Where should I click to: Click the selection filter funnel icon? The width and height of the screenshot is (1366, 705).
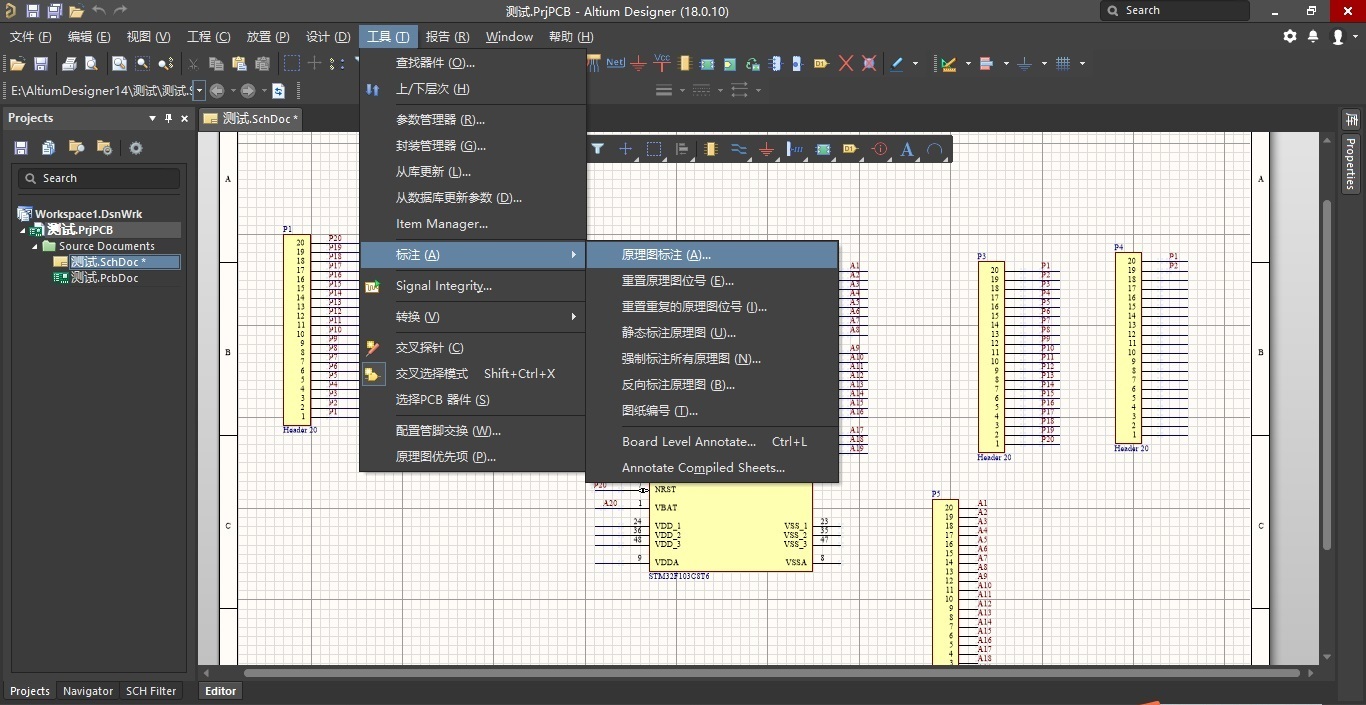pos(597,149)
